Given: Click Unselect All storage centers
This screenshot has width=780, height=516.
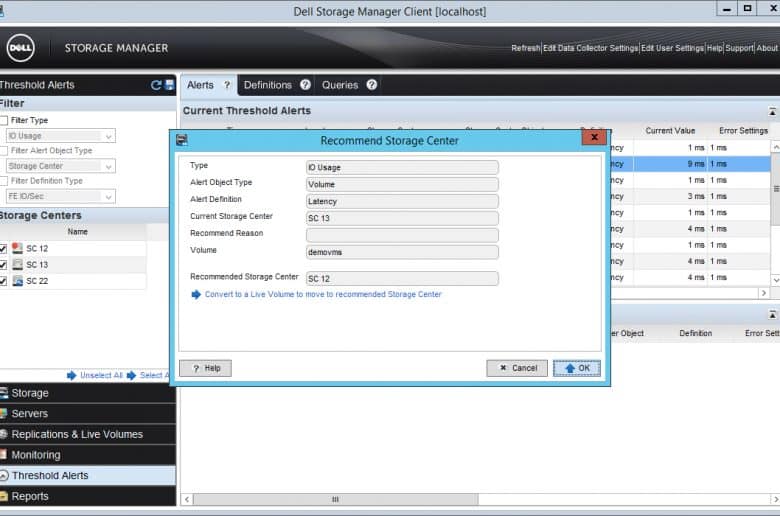Looking at the screenshot, I should [101, 375].
